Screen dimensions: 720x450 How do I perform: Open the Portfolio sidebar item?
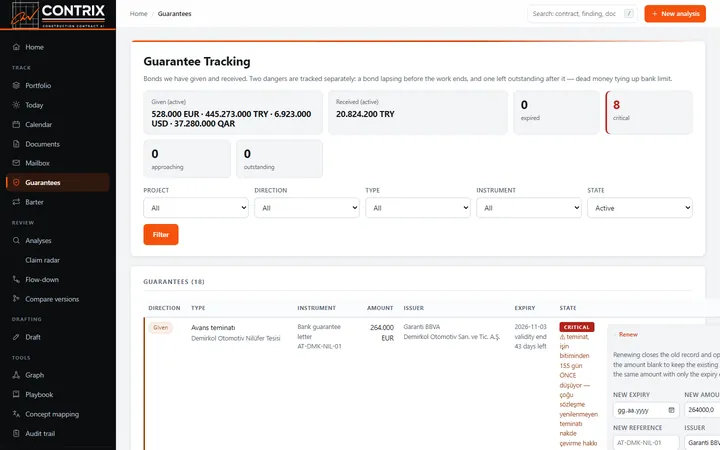coord(58,85)
